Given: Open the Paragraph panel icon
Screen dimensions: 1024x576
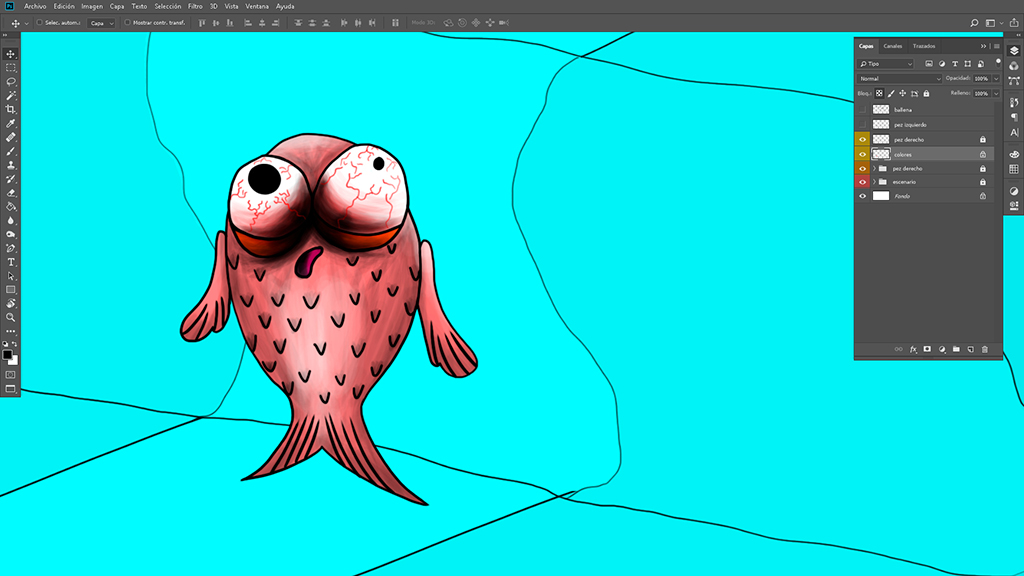Looking at the screenshot, I should click(x=1014, y=117).
